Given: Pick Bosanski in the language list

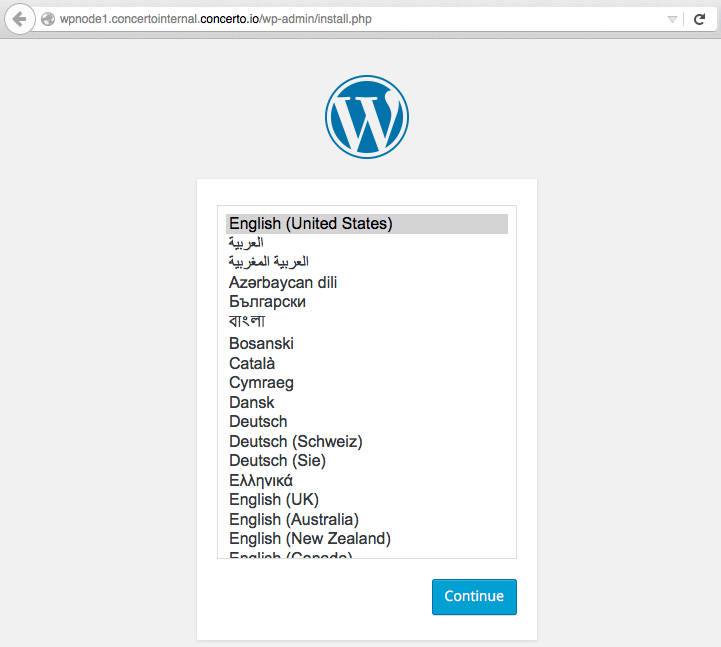Looking at the screenshot, I should point(367,344).
